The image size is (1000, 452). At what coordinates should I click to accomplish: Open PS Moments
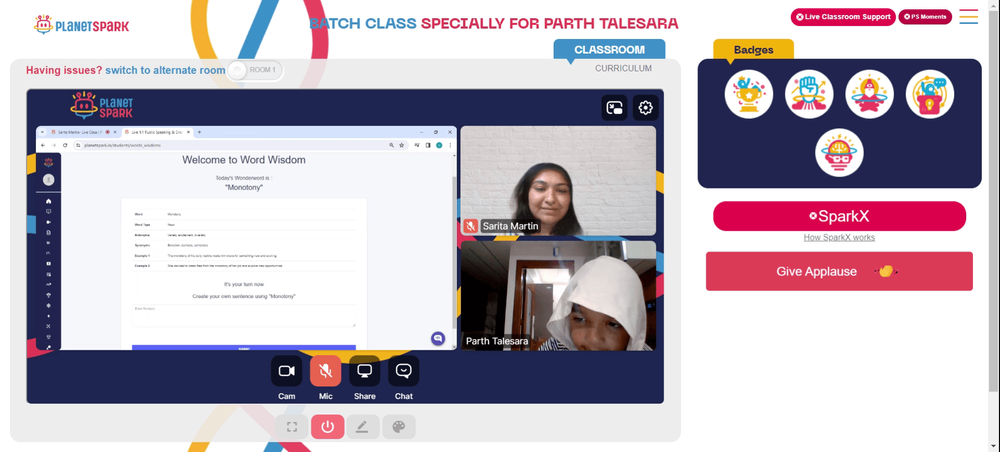click(925, 17)
